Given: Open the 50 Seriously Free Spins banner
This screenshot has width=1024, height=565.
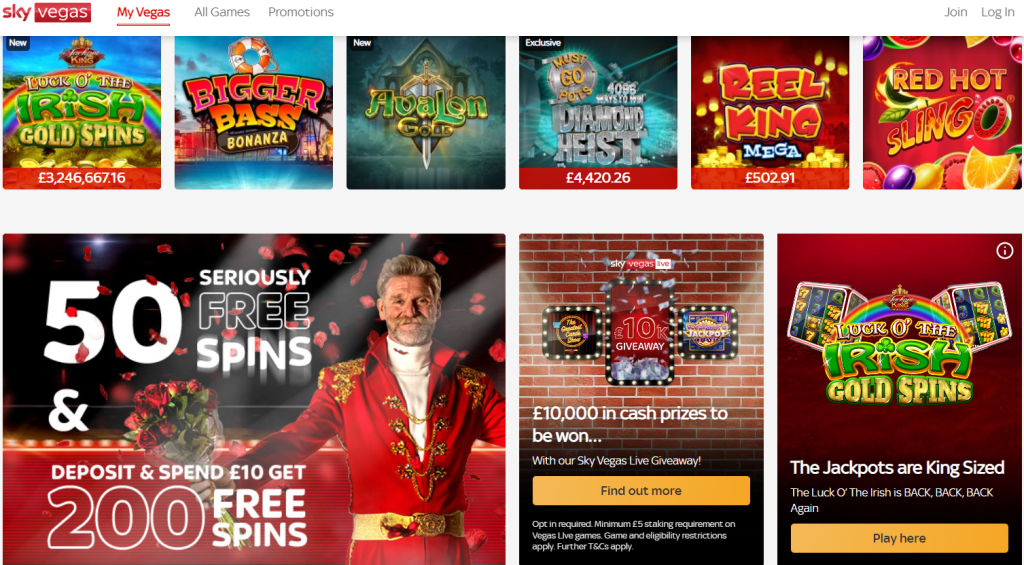Looking at the screenshot, I should 254,399.
